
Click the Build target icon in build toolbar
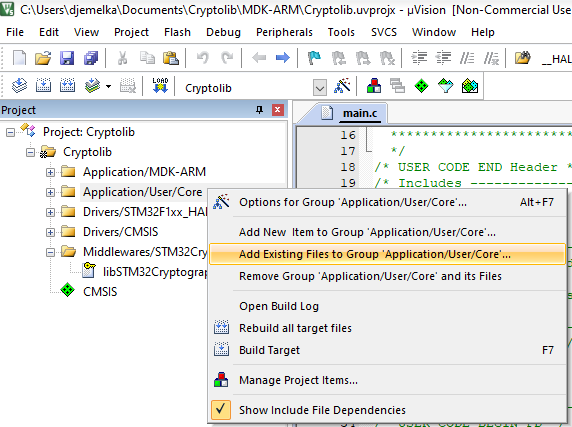pos(43,86)
